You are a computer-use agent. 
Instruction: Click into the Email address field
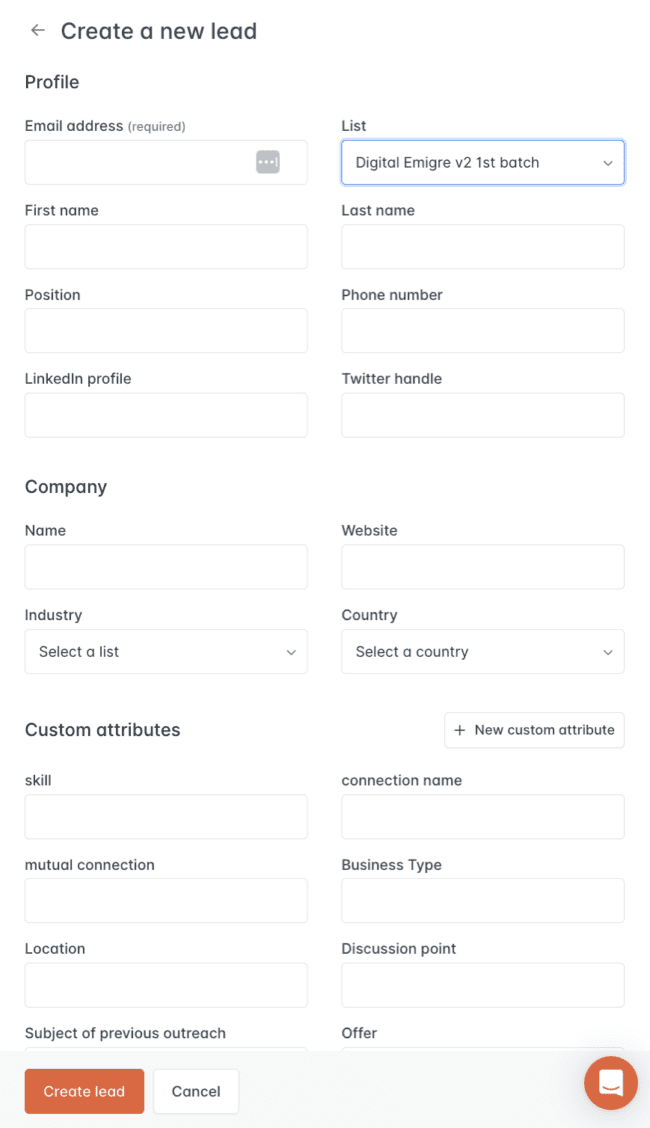pos(140,162)
